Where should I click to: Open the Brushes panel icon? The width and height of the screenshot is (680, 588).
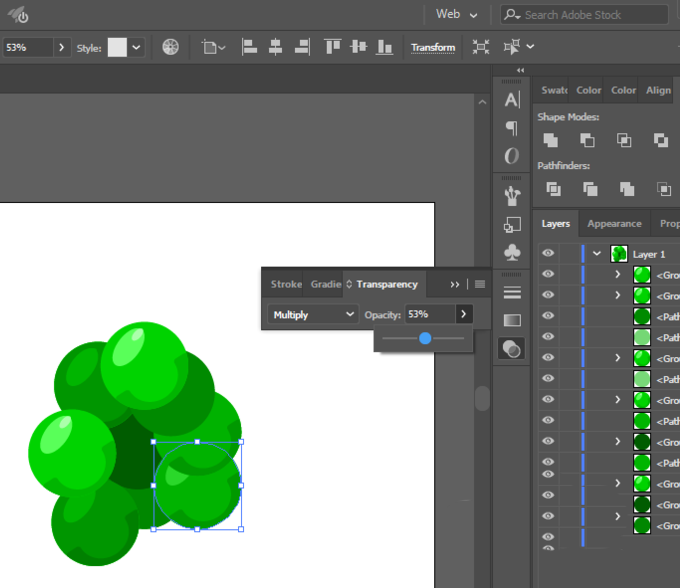click(512, 194)
